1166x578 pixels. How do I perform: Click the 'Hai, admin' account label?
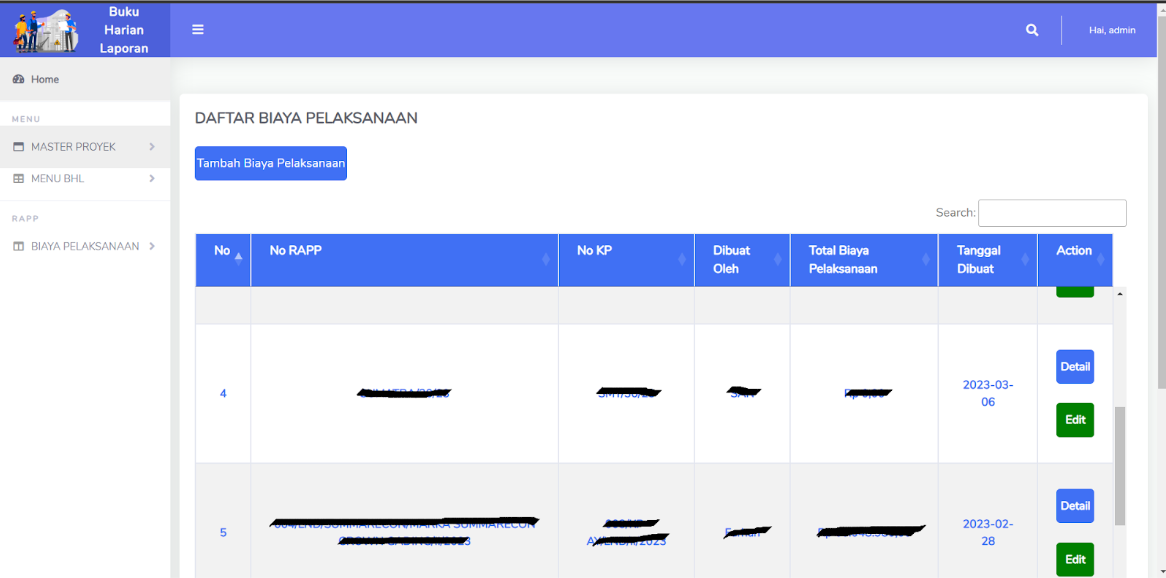[1110, 29]
